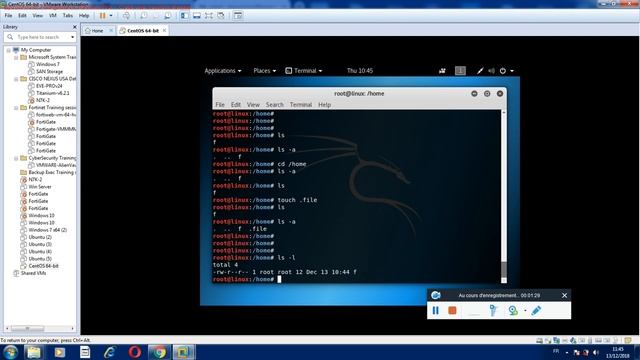Open the recorder pencil drawing tool
Viewport: 640px width, 360px height.
(536, 311)
